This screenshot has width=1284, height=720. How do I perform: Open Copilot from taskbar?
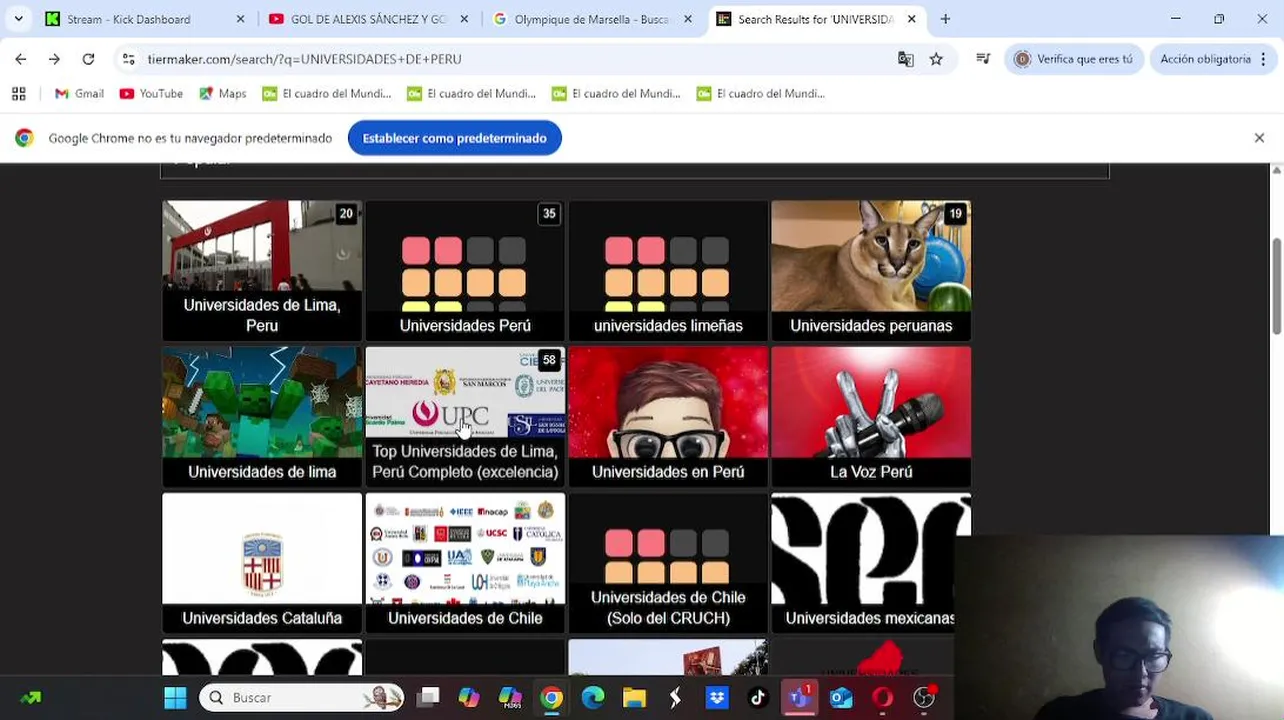pos(469,697)
